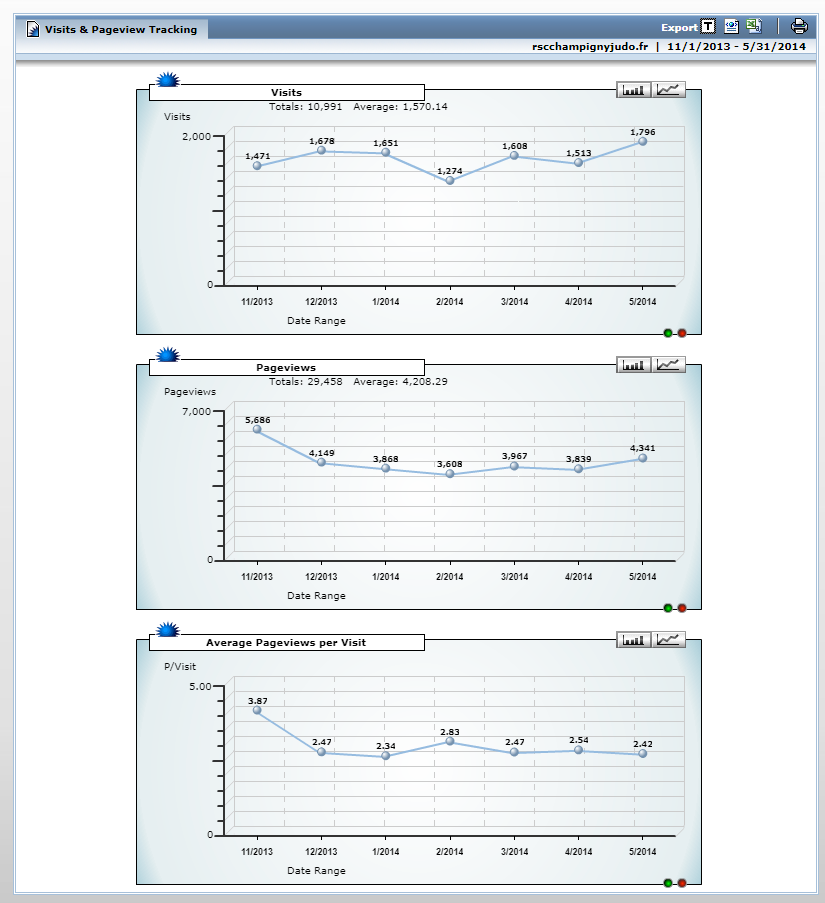Switch Pageviews chart to bar graph

point(633,365)
